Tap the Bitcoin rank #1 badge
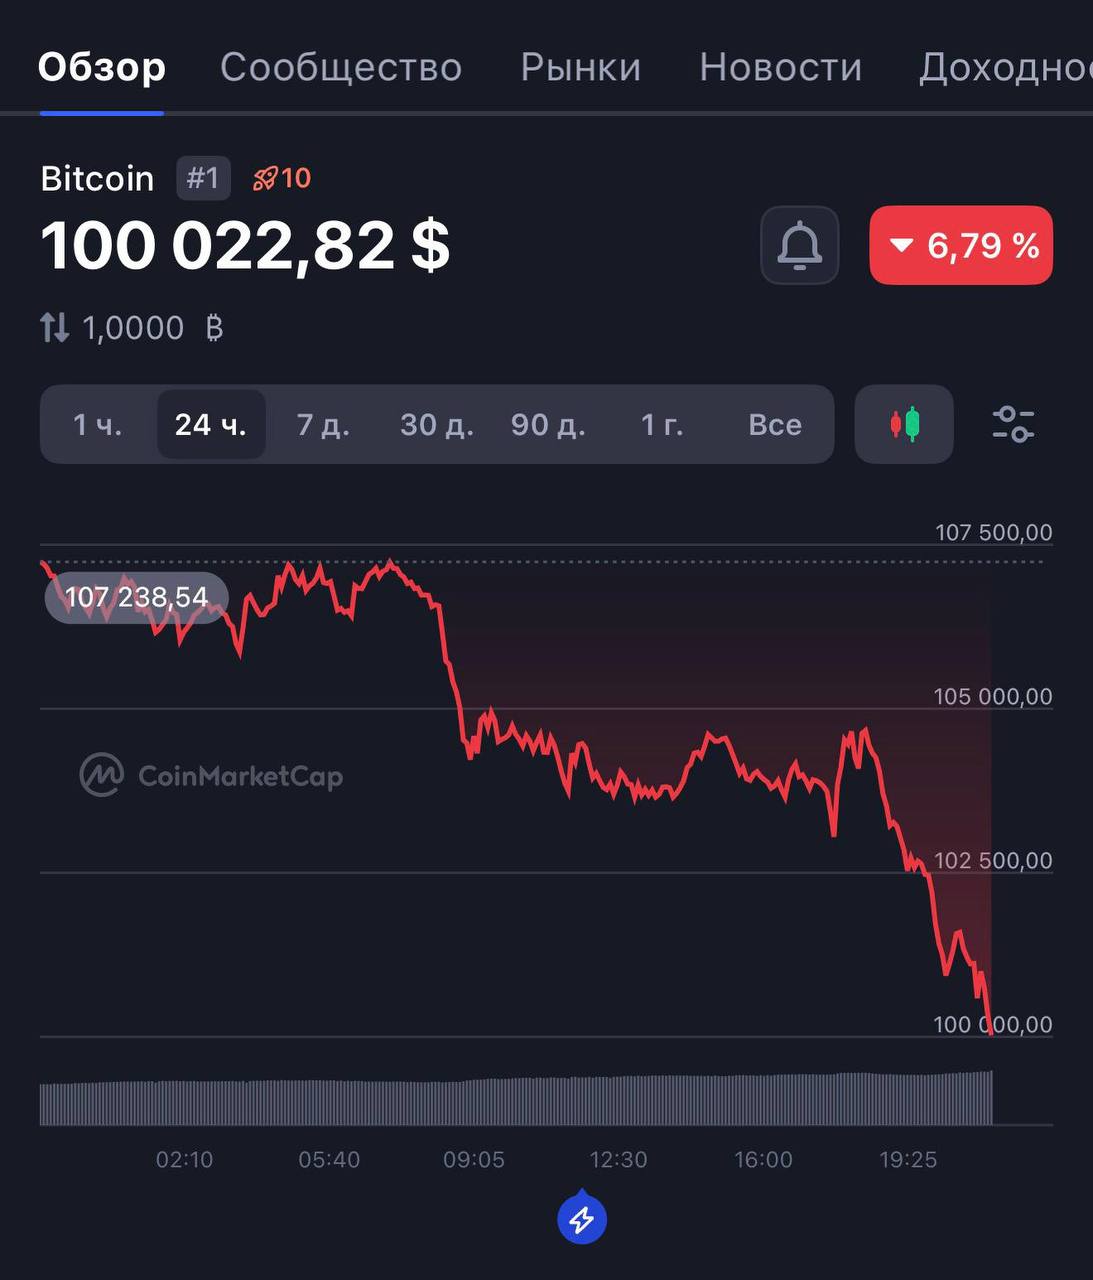1093x1280 pixels. tap(203, 178)
